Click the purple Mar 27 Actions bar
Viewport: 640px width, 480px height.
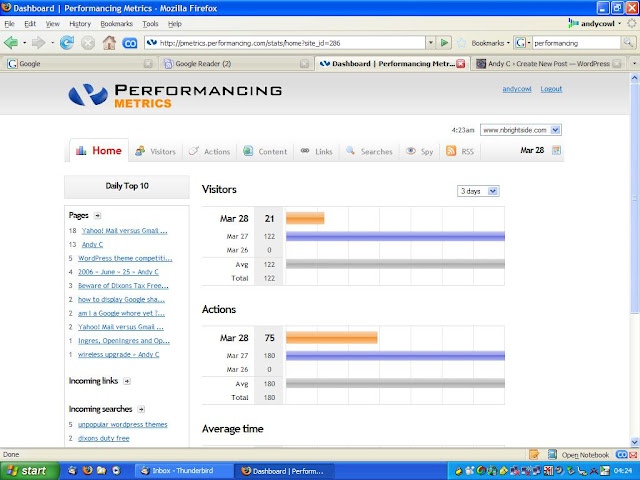[x=395, y=356]
